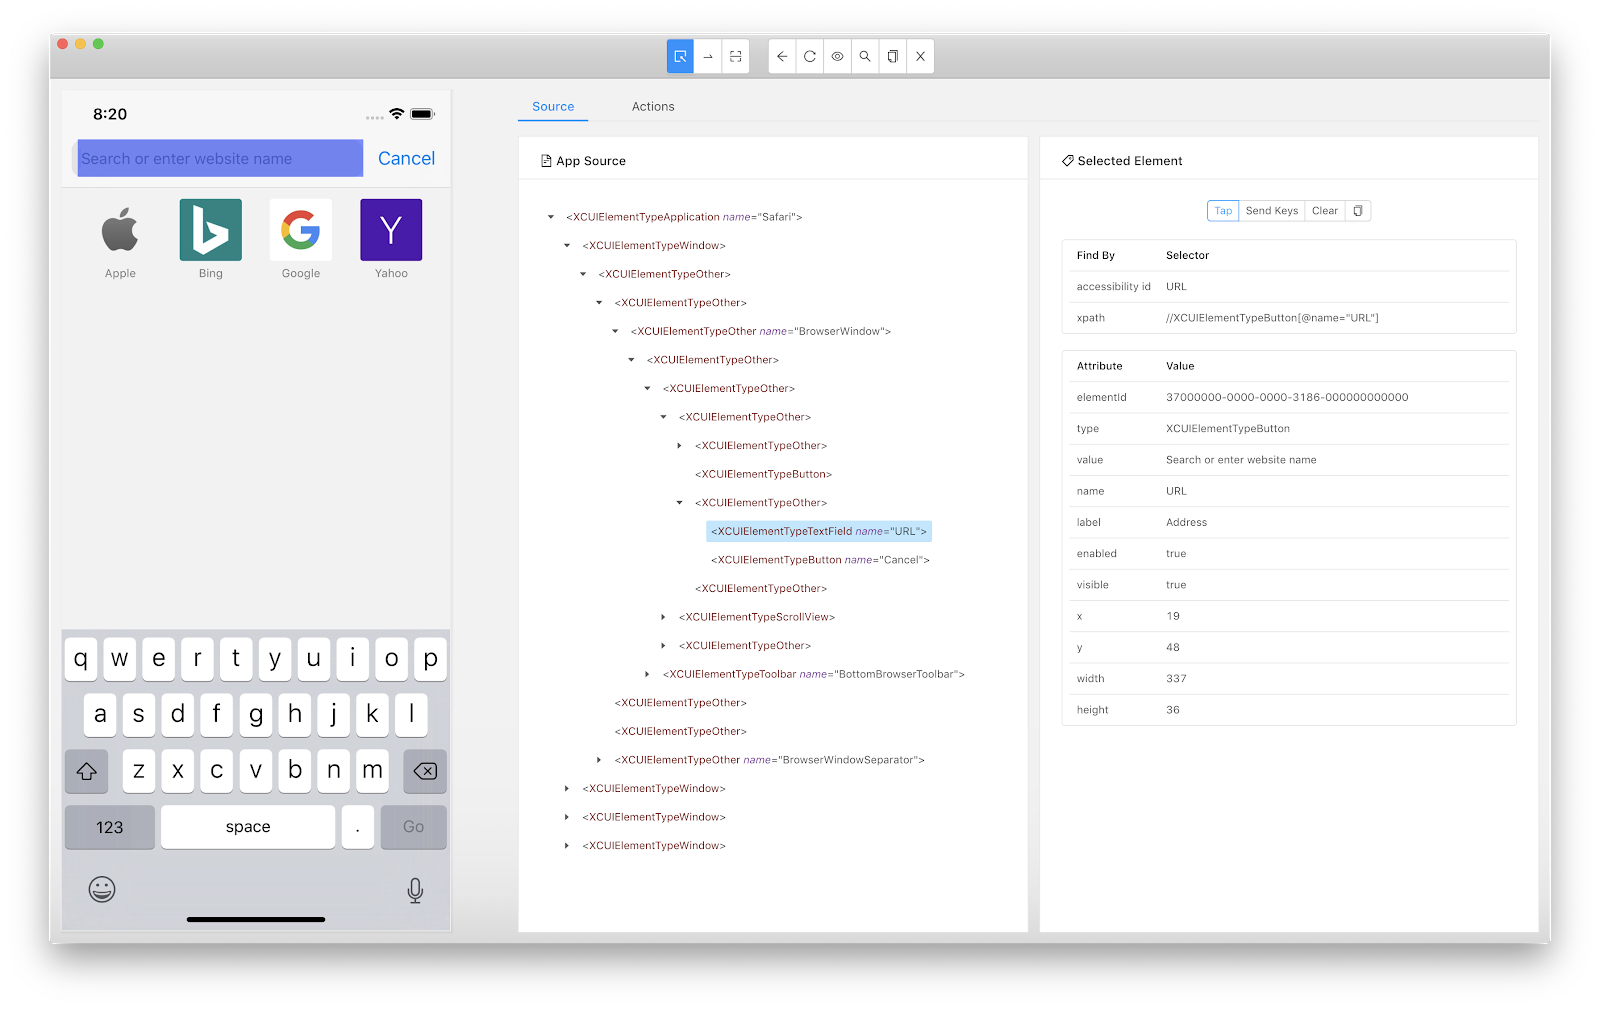Tap the period key on keyboard
This screenshot has width=1600, height=1009.
pyautogui.click(x=357, y=827)
